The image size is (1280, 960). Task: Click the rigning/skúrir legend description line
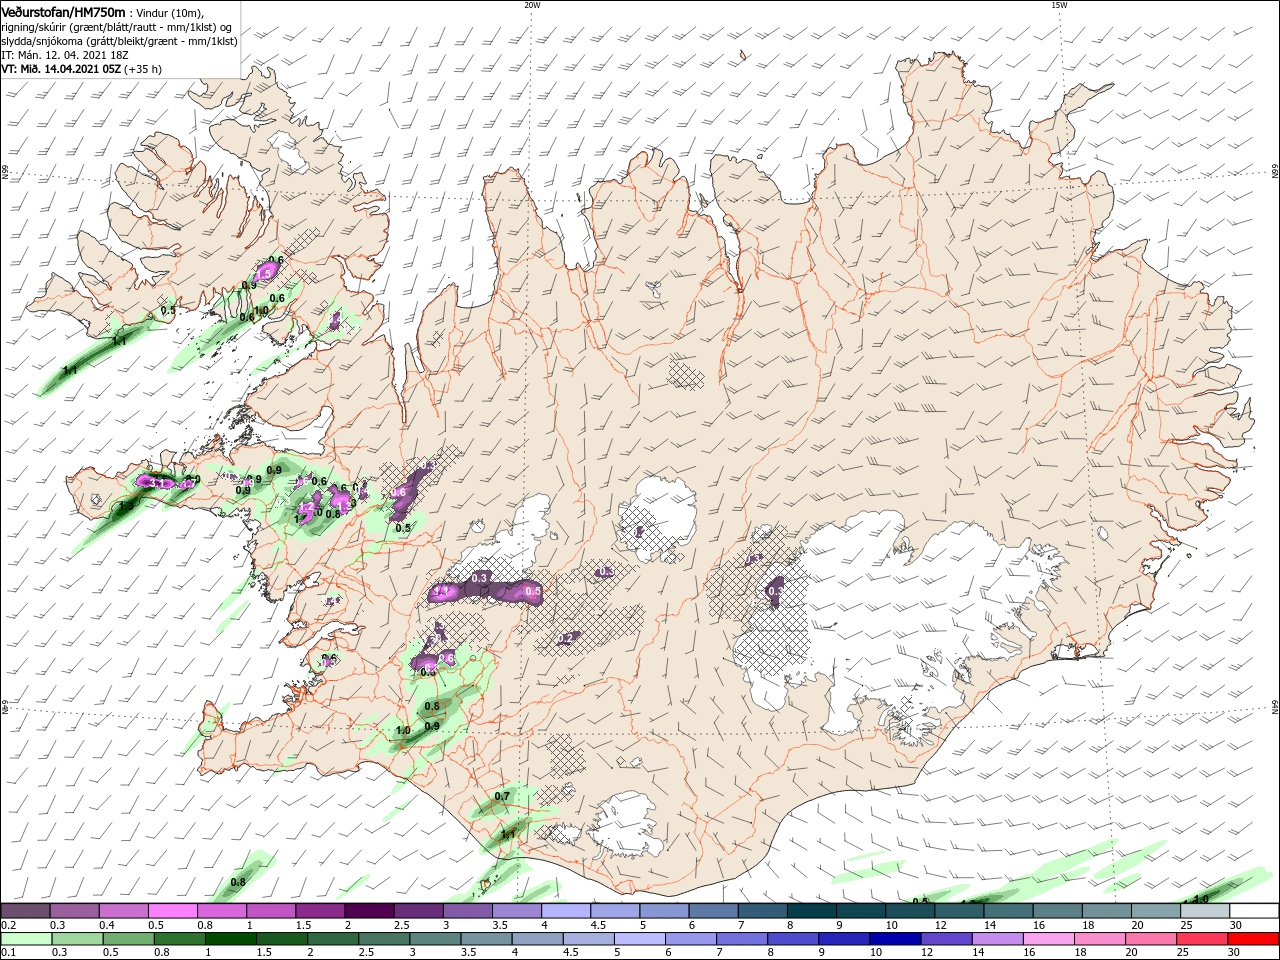pyautogui.click(x=118, y=26)
